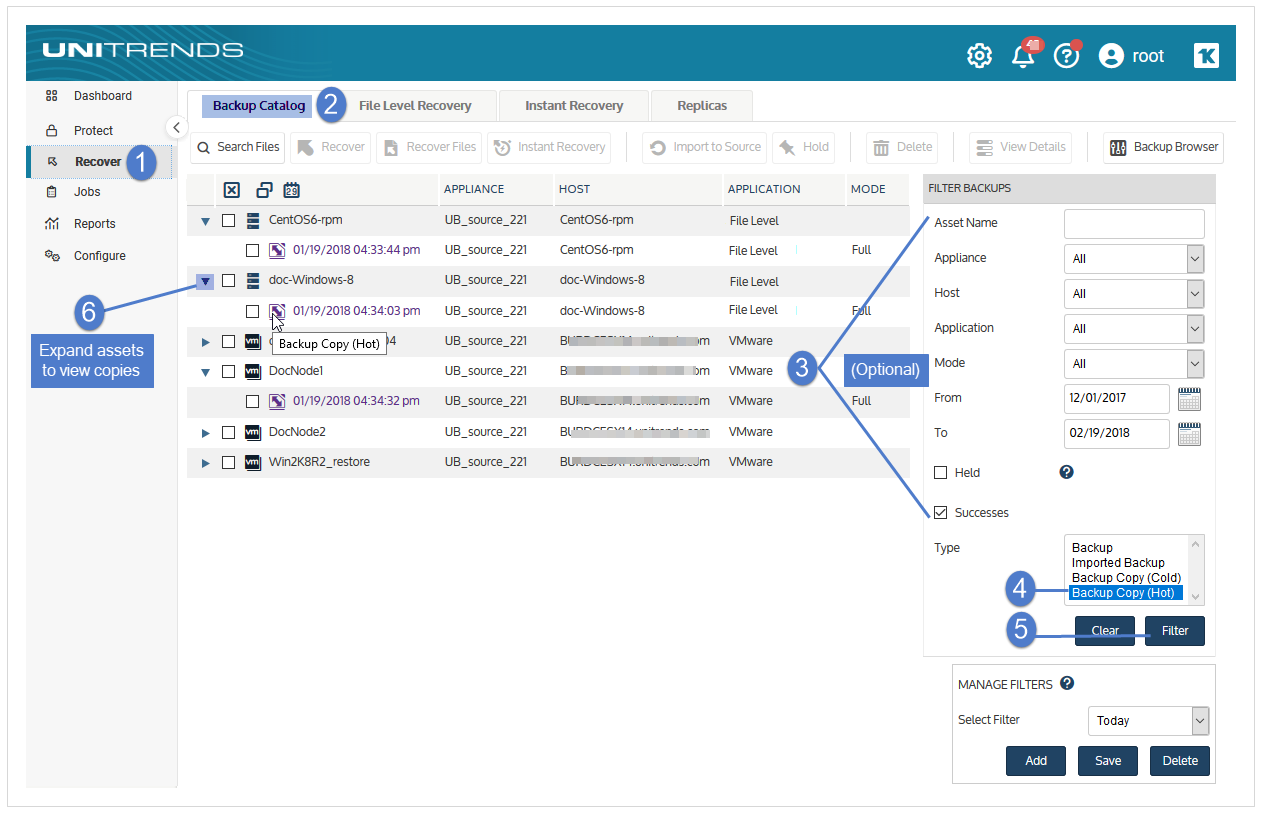Viewport: 1282px width, 834px height.
Task: Open the Mode filter dropdown
Action: [1134, 364]
